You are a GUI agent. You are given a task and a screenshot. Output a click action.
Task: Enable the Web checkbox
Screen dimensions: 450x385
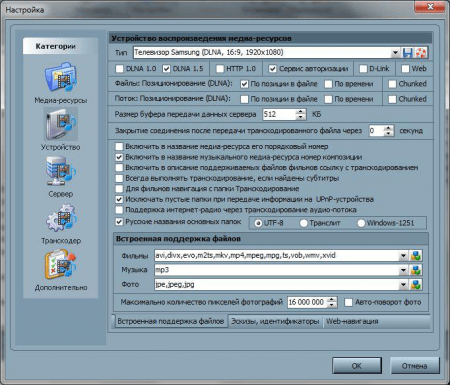tap(405, 69)
